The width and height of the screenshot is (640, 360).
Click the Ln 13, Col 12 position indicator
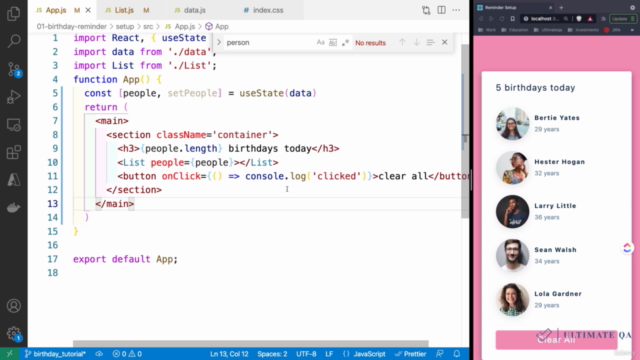229,354
